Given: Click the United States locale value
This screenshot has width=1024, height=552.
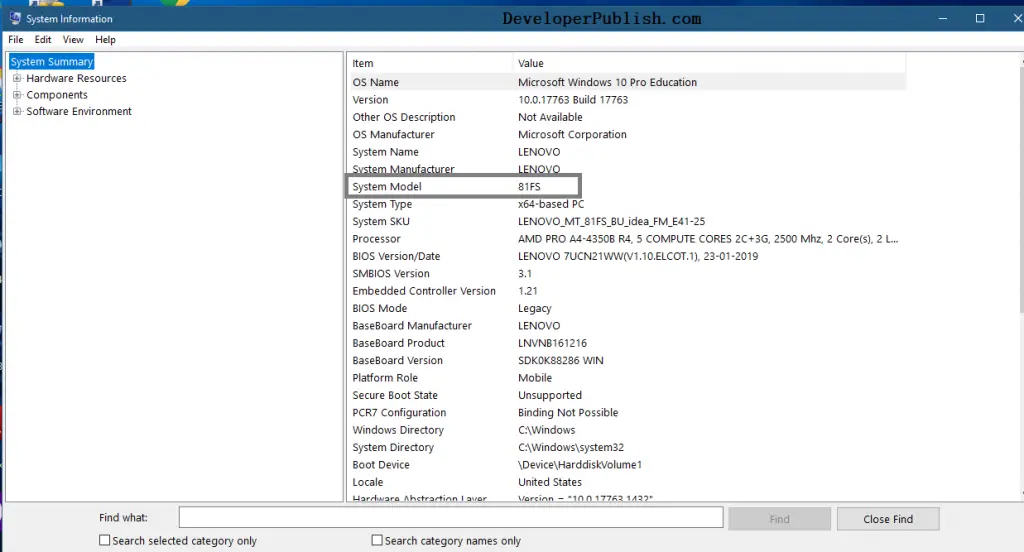Looking at the screenshot, I should click(x=550, y=482).
